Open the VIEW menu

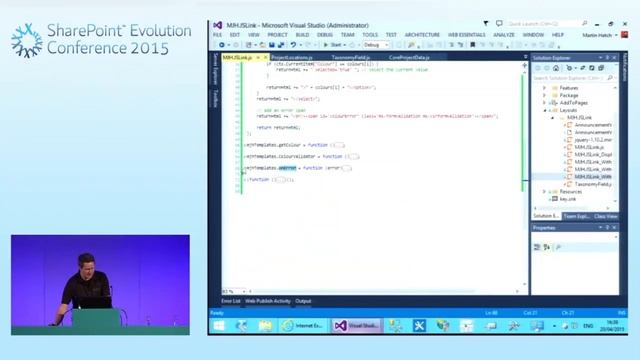253,35
